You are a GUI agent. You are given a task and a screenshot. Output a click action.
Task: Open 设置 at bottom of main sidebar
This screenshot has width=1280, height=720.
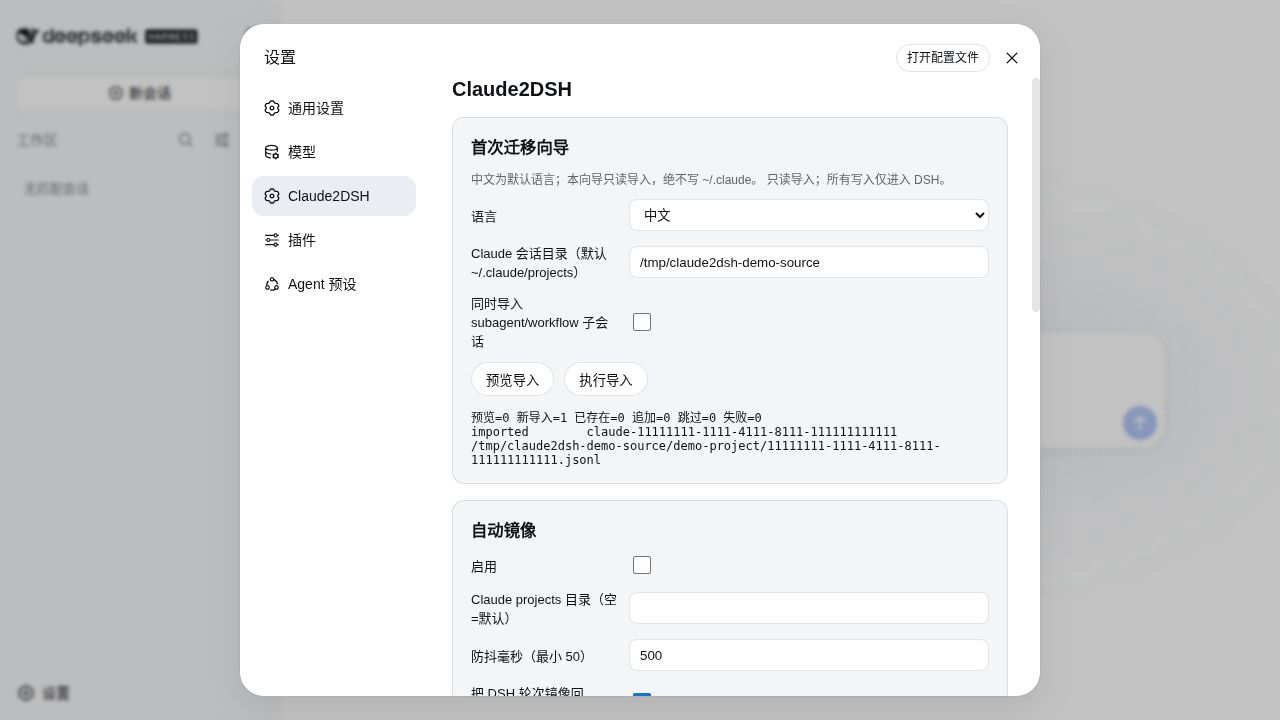(44, 693)
